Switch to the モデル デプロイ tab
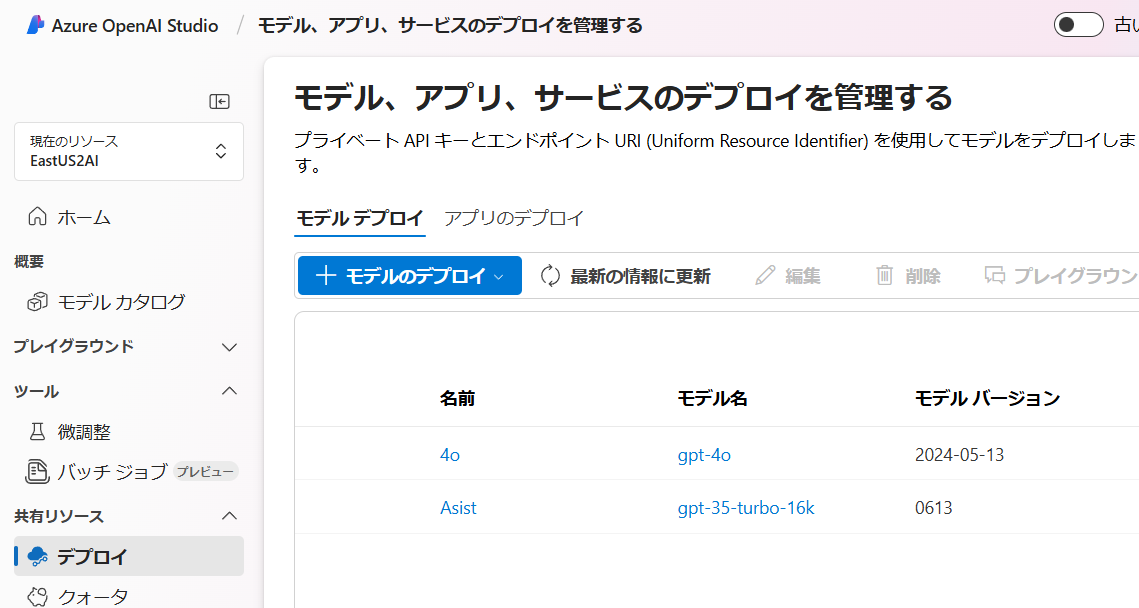1139x608 pixels. pyautogui.click(x=360, y=218)
